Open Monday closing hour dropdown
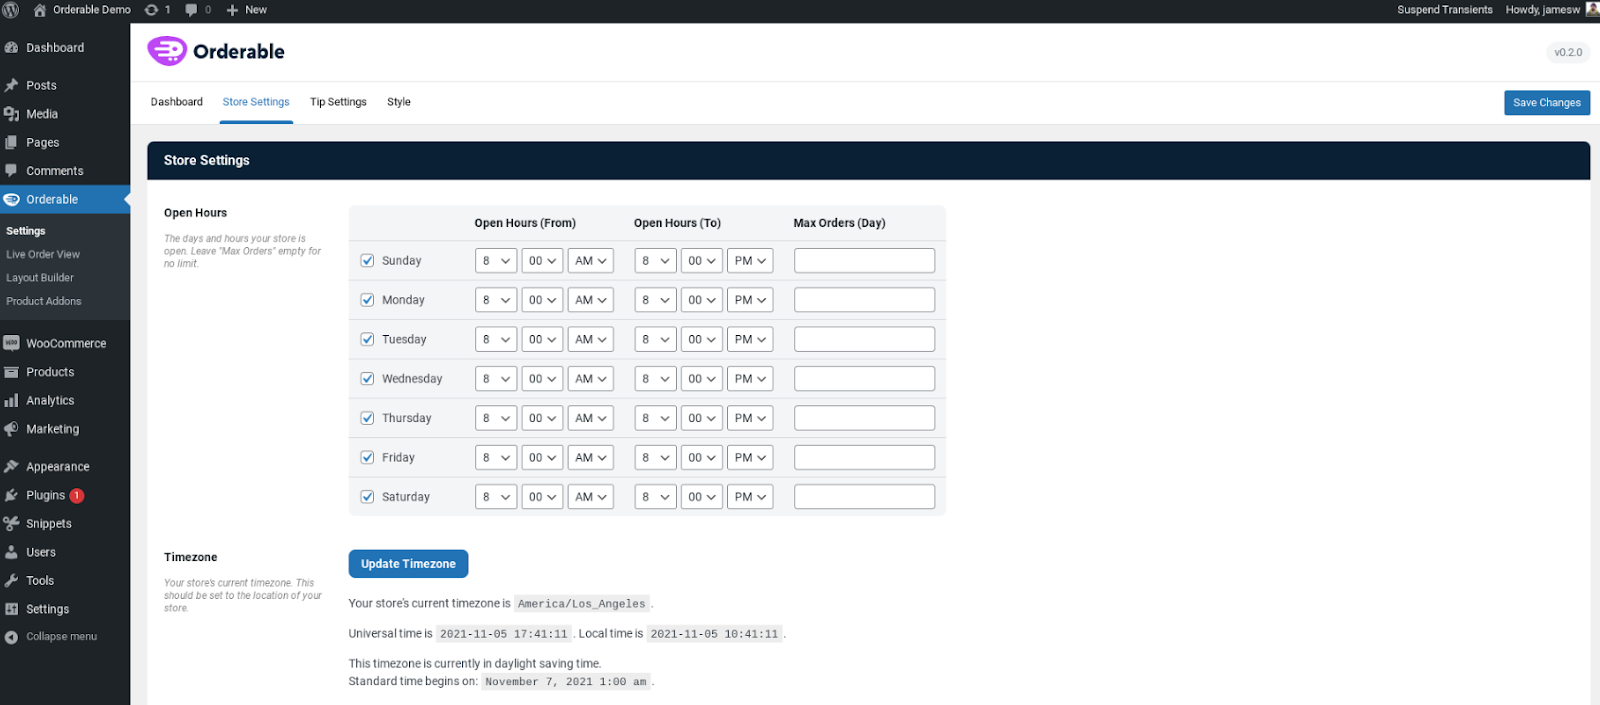Image resolution: width=1600 pixels, height=705 pixels. coord(655,300)
